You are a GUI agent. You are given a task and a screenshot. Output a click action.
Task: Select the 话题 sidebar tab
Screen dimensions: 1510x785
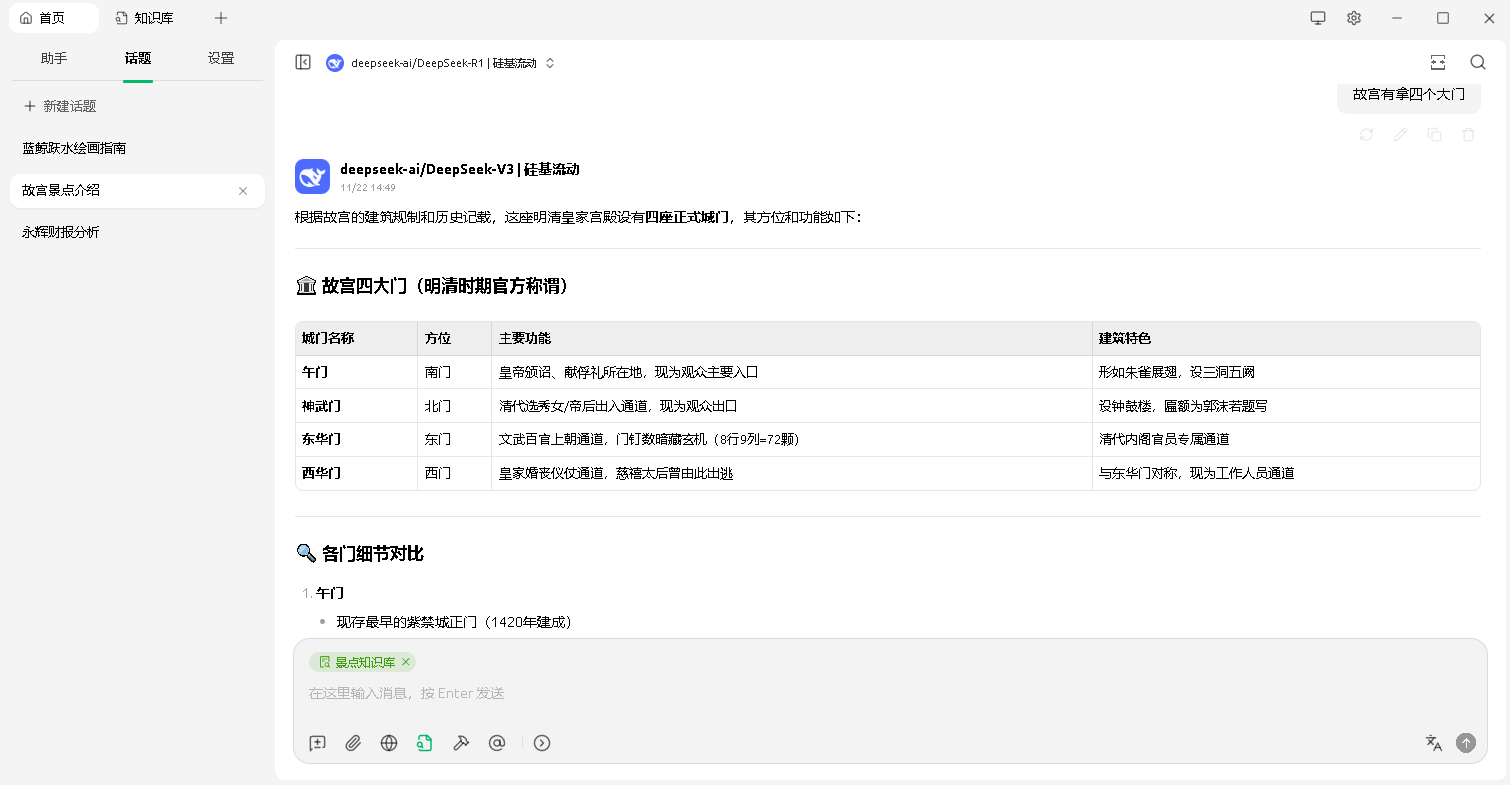tap(138, 58)
